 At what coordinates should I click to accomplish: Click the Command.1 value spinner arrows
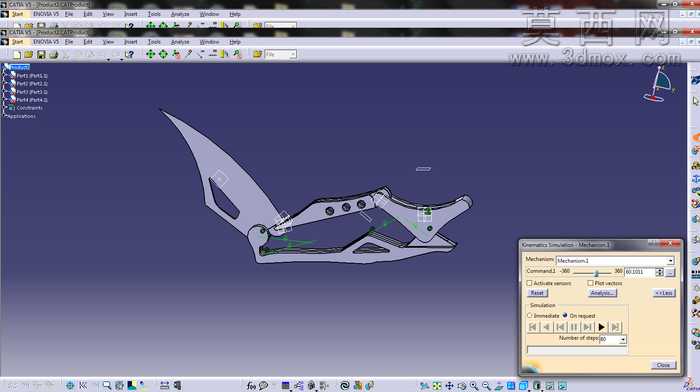click(x=659, y=272)
